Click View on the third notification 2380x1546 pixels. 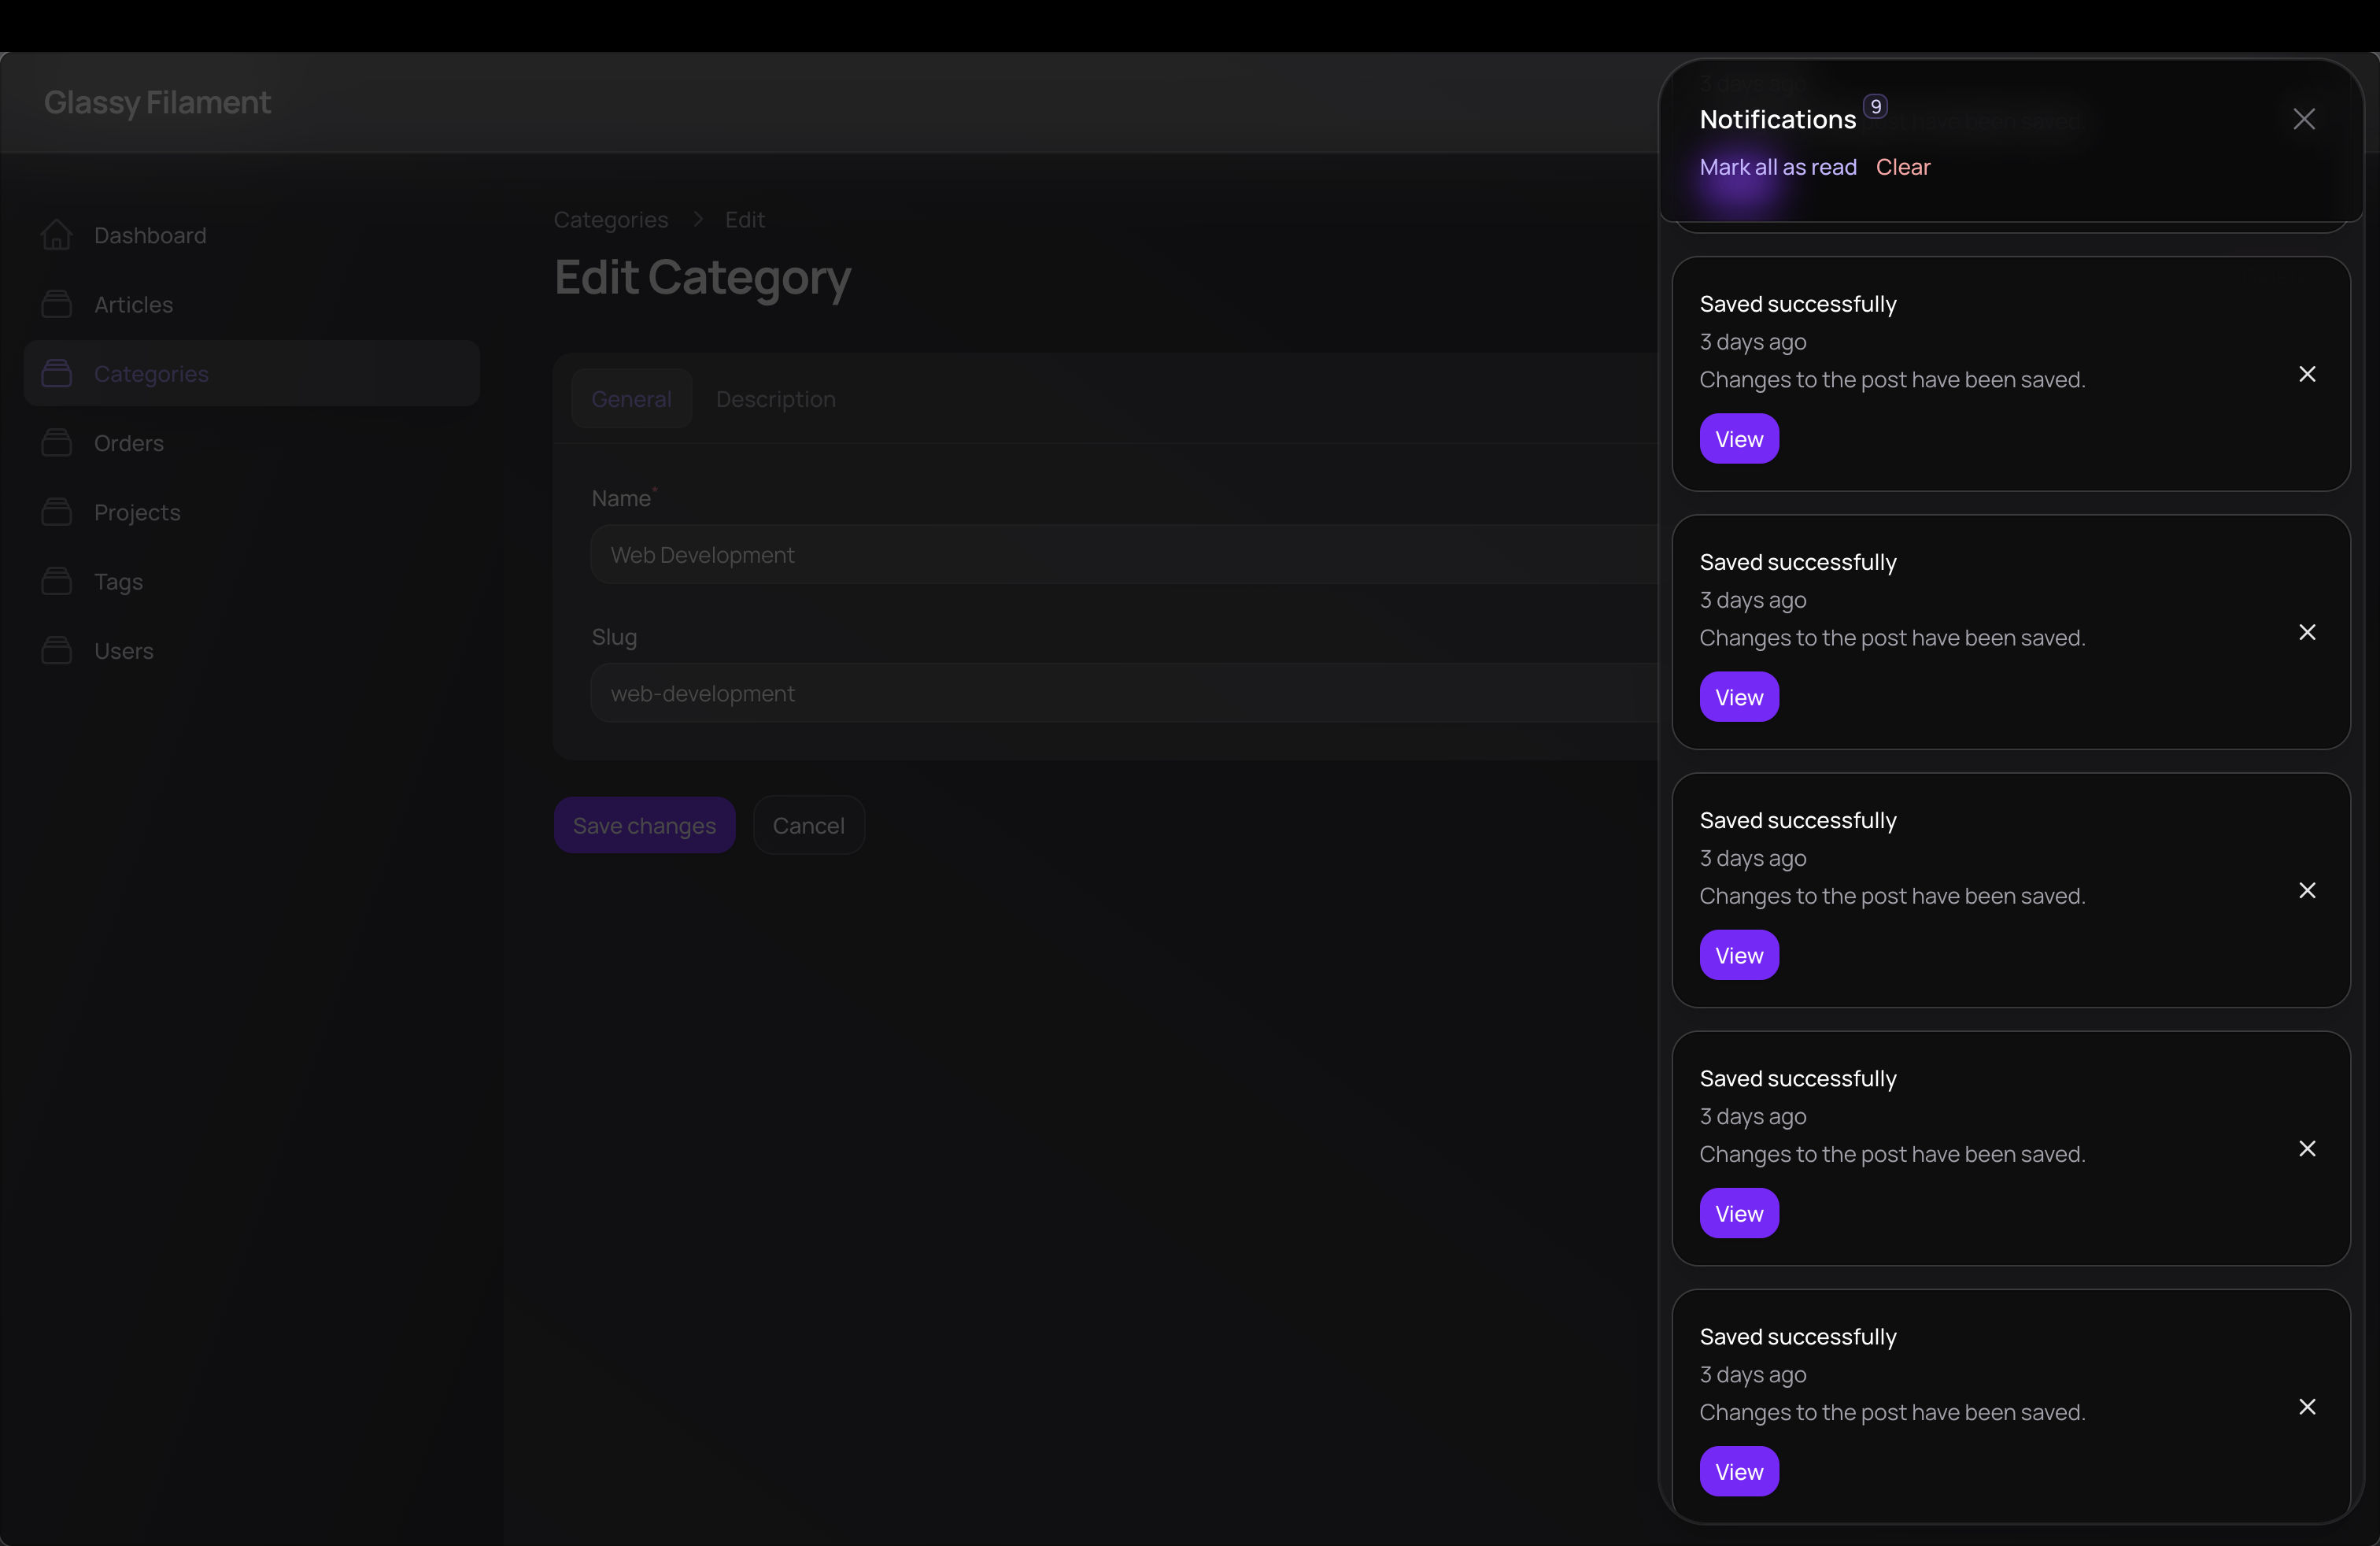pos(1739,955)
